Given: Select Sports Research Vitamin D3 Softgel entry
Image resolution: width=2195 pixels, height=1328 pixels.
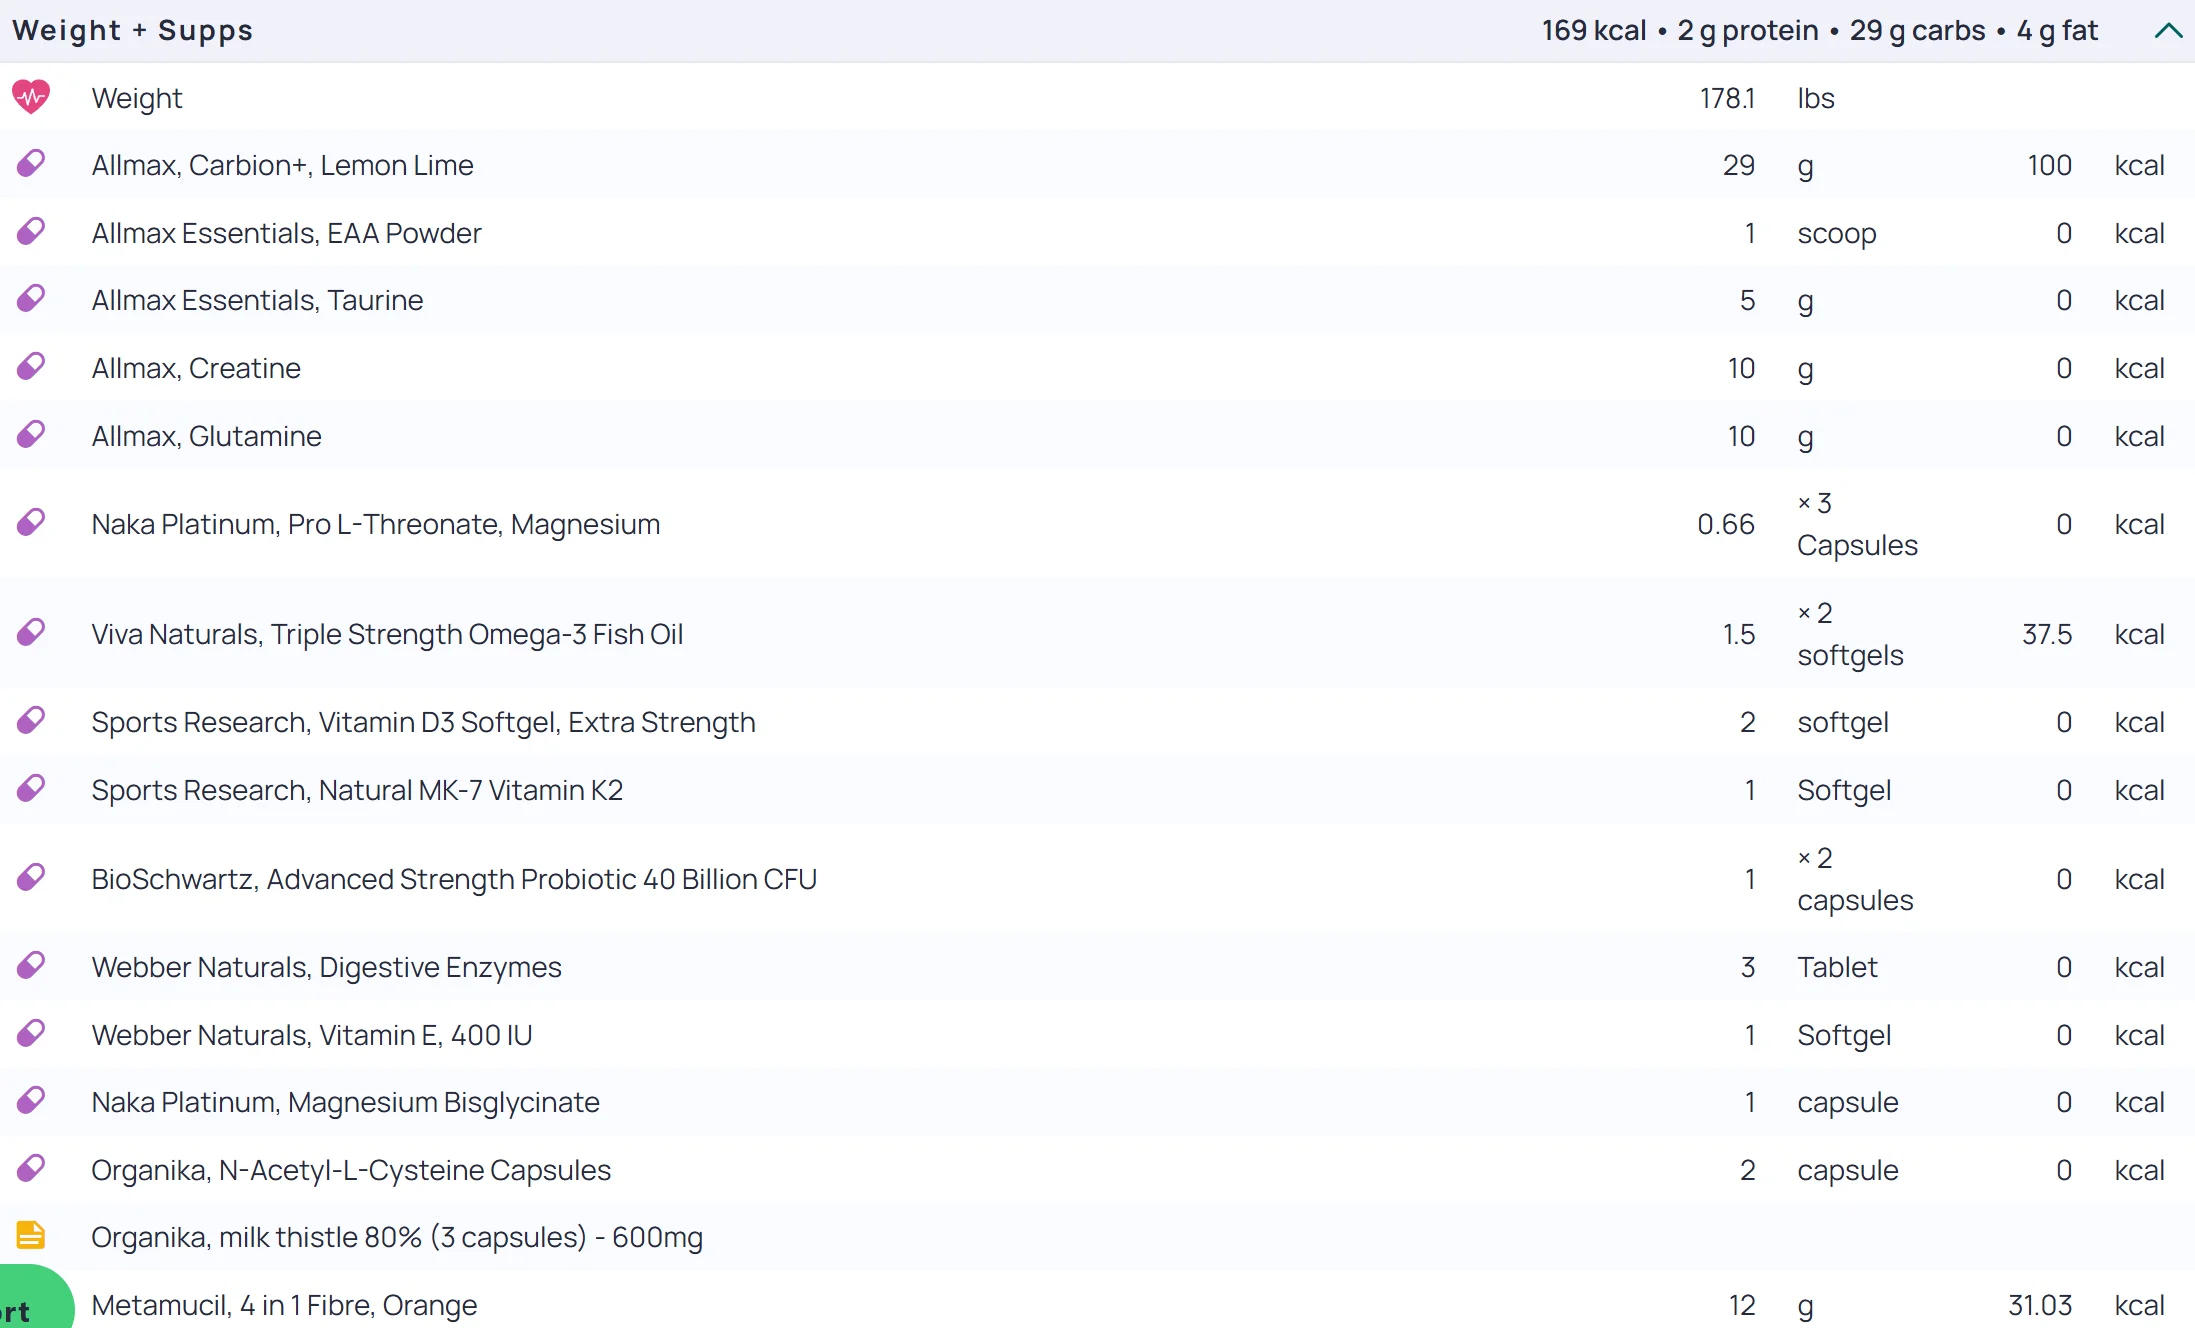Looking at the screenshot, I should tap(424, 722).
